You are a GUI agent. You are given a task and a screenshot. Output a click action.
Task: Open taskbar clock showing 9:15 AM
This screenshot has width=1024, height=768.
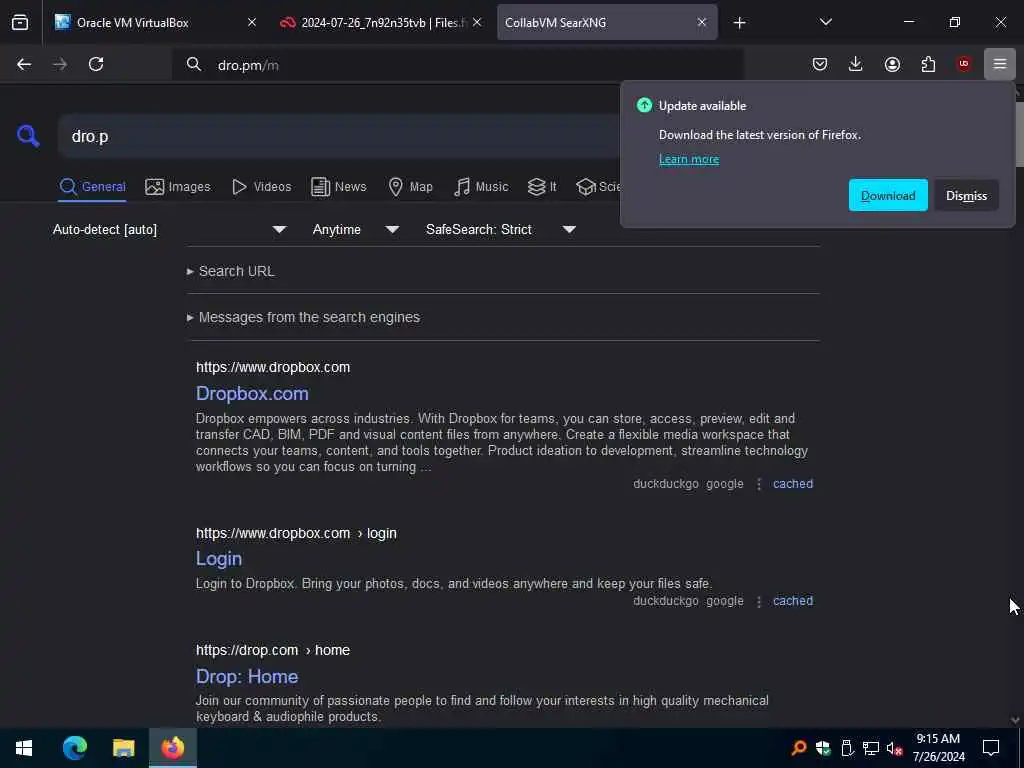938,748
